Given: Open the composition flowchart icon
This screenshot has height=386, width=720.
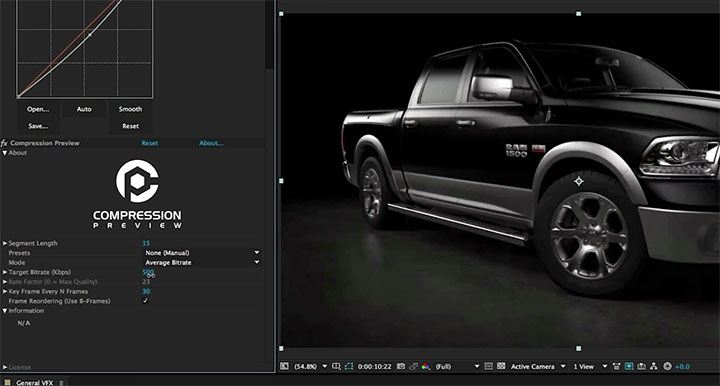Looking at the screenshot, I should 654,366.
